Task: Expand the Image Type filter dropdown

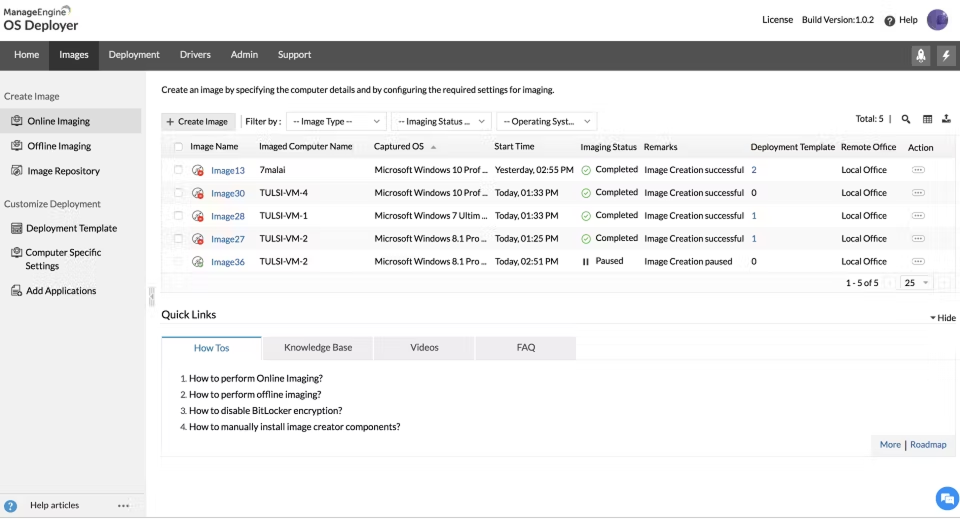Action: tap(336, 122)
